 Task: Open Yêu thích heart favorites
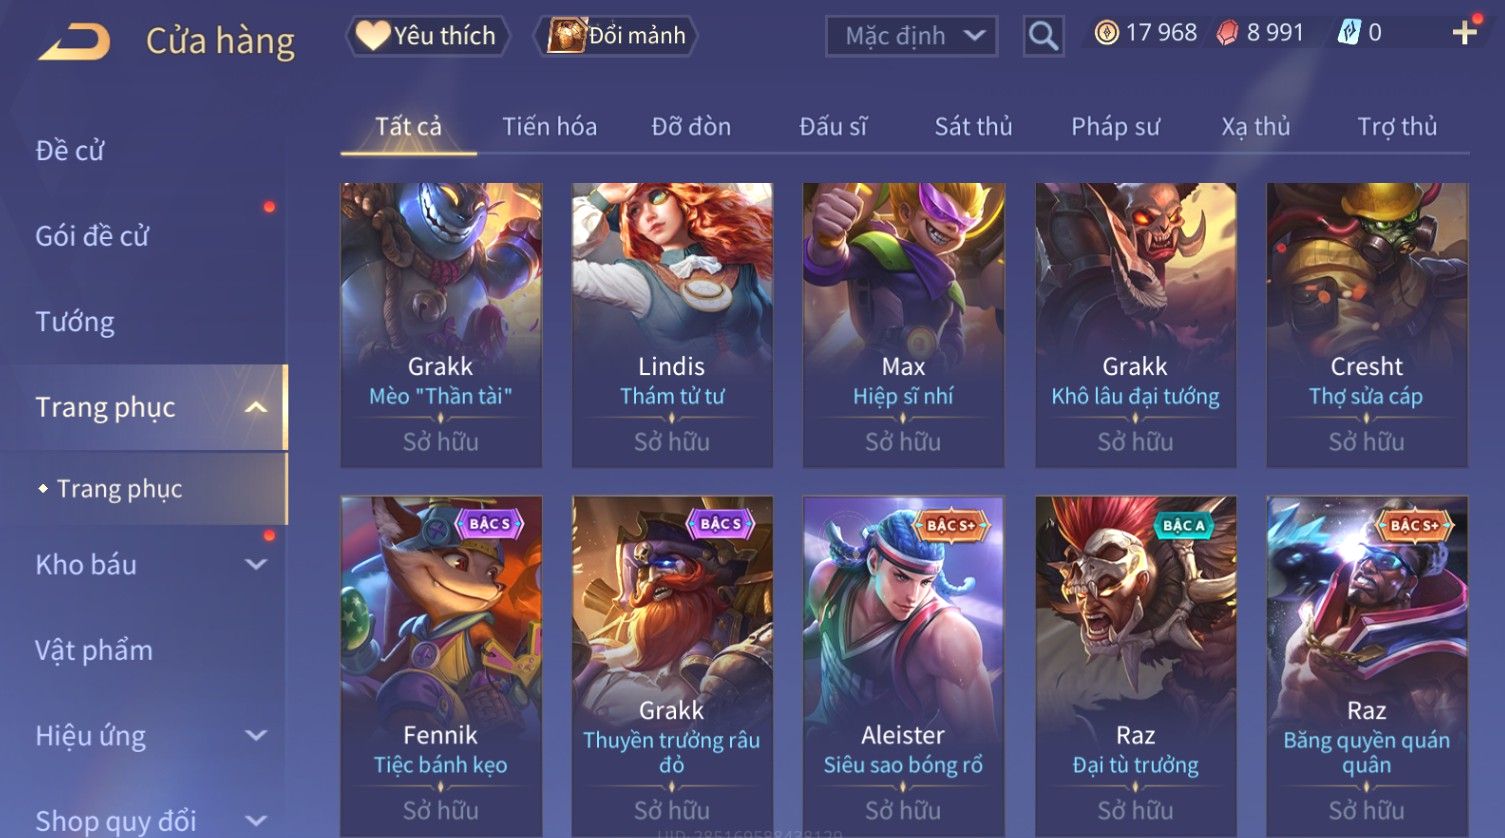tap(427, 36)
